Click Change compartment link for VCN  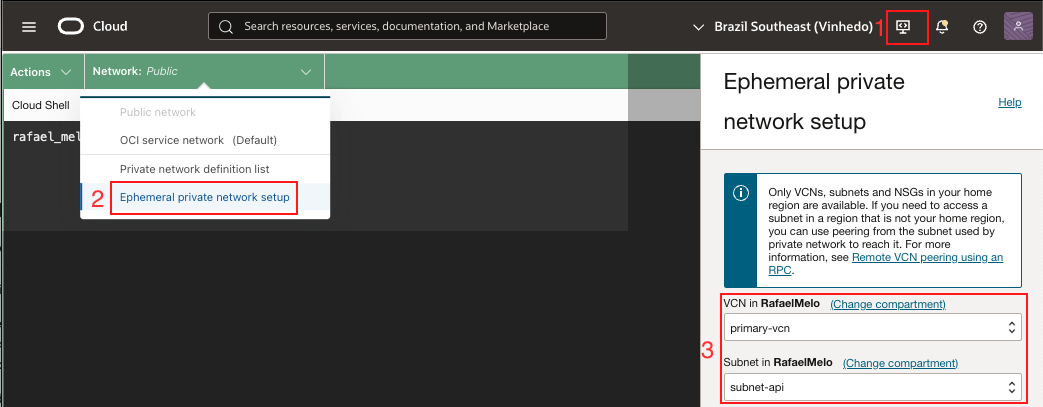[x=888, y=304]
